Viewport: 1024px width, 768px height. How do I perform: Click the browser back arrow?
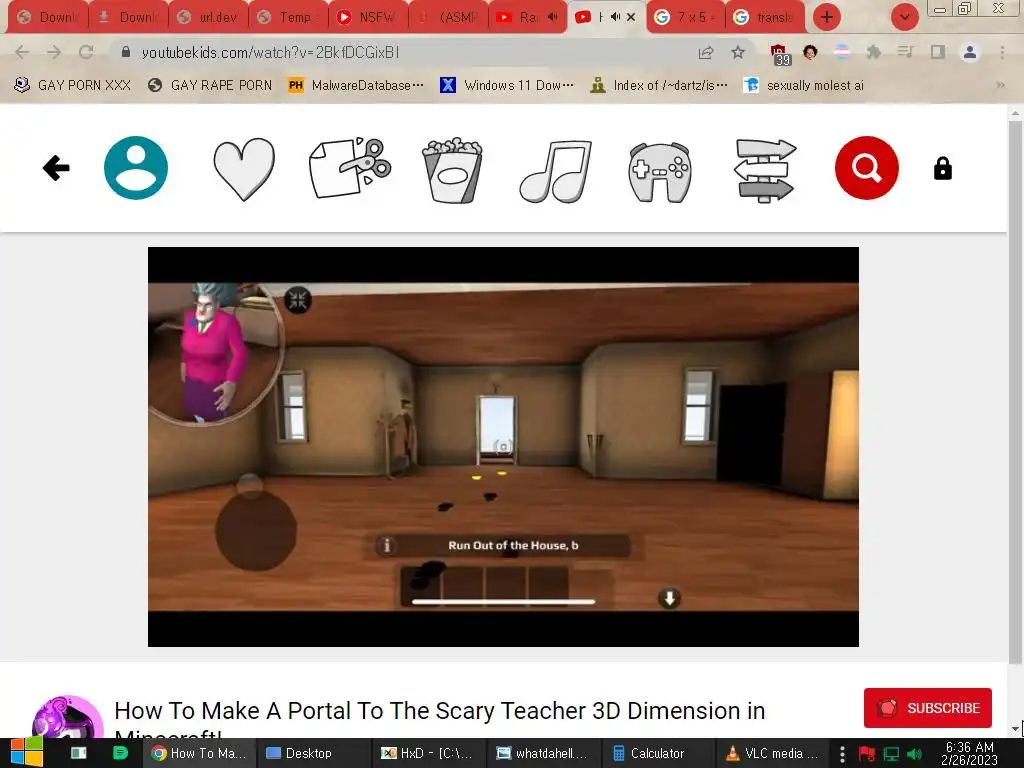tap(22, 52)
